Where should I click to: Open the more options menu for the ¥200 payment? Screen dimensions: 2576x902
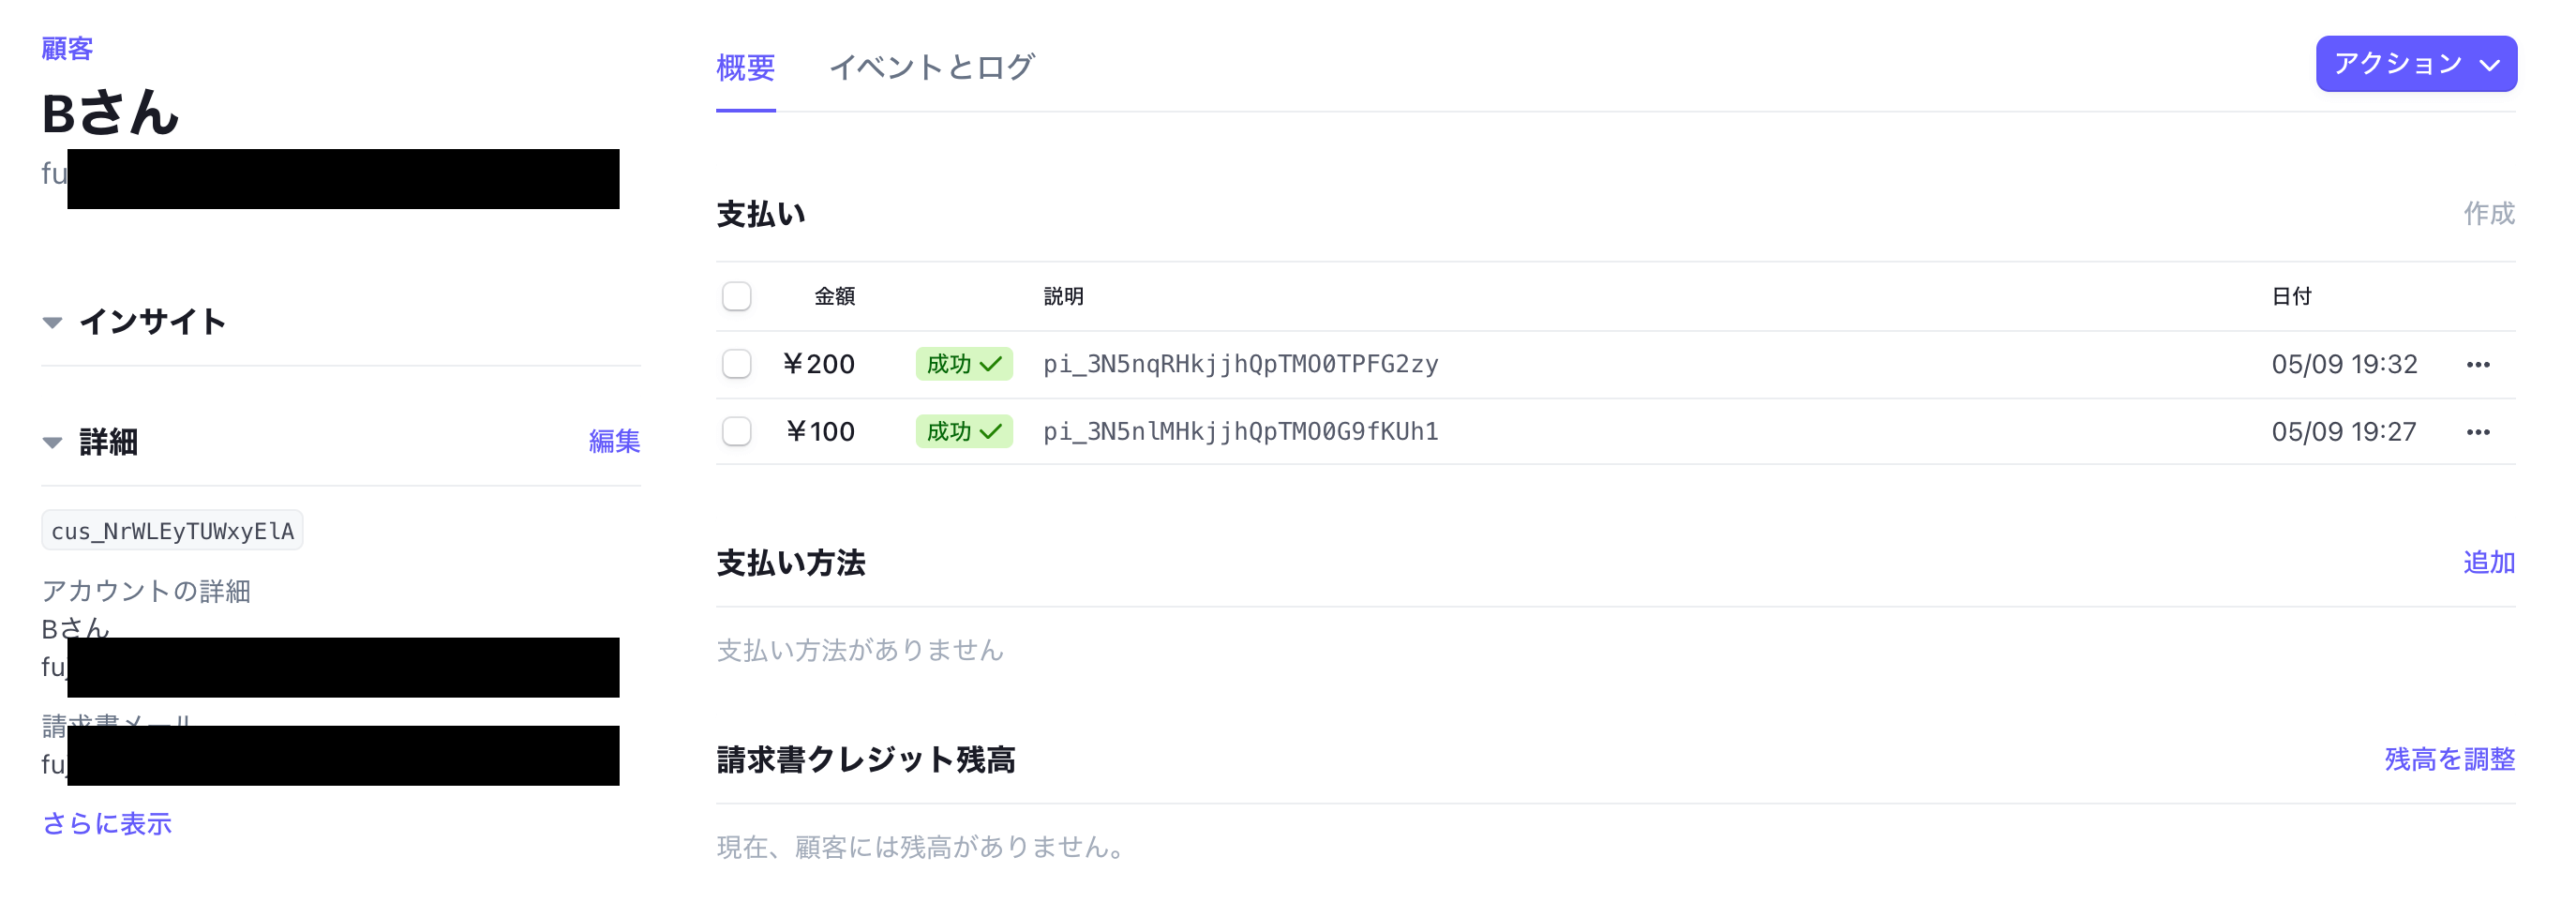pos(2477,364)
